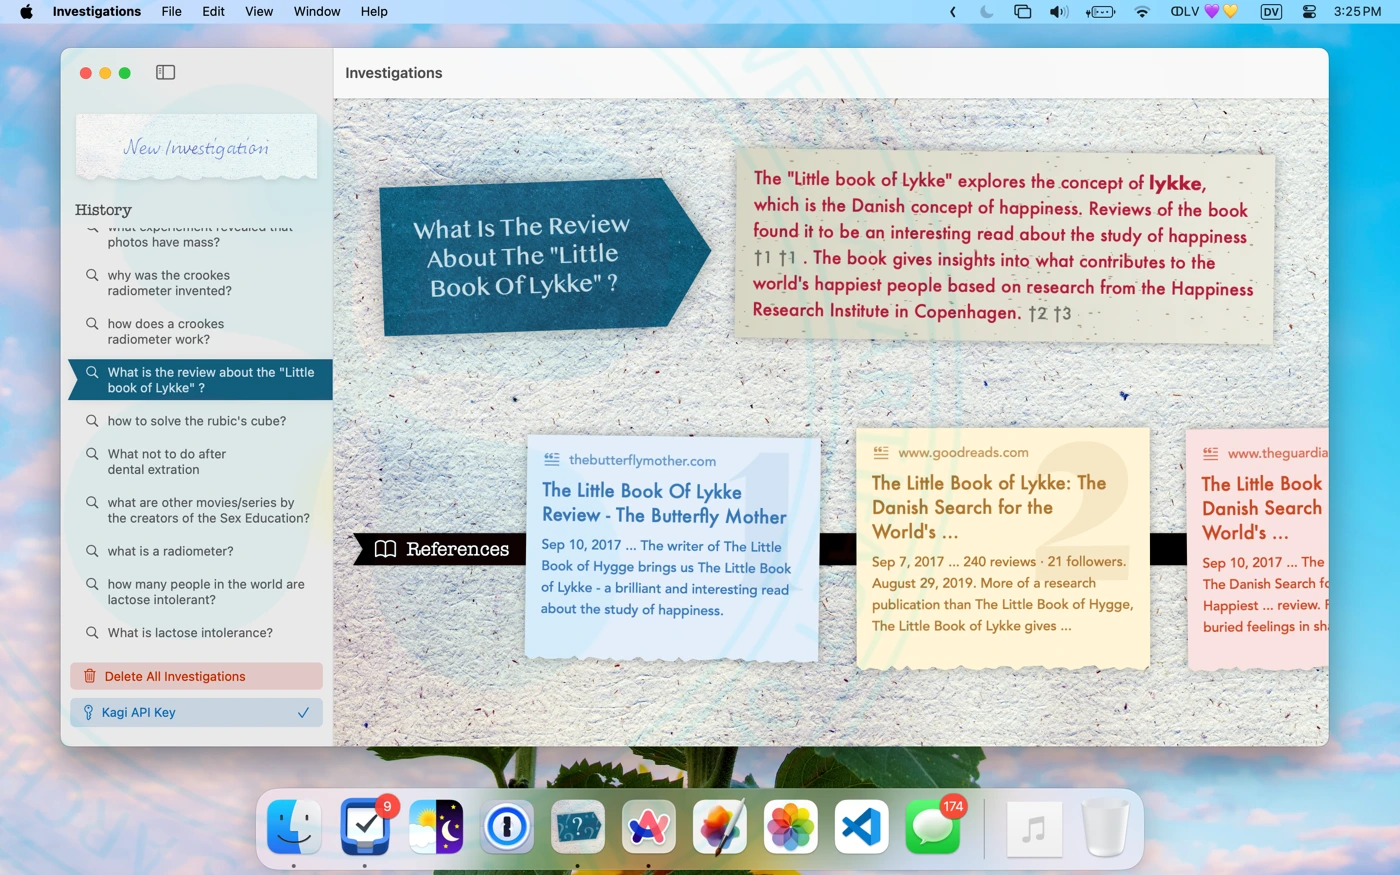
Task: Select "how to solve the rubic's cube?" history item
Action: point(196,421)
